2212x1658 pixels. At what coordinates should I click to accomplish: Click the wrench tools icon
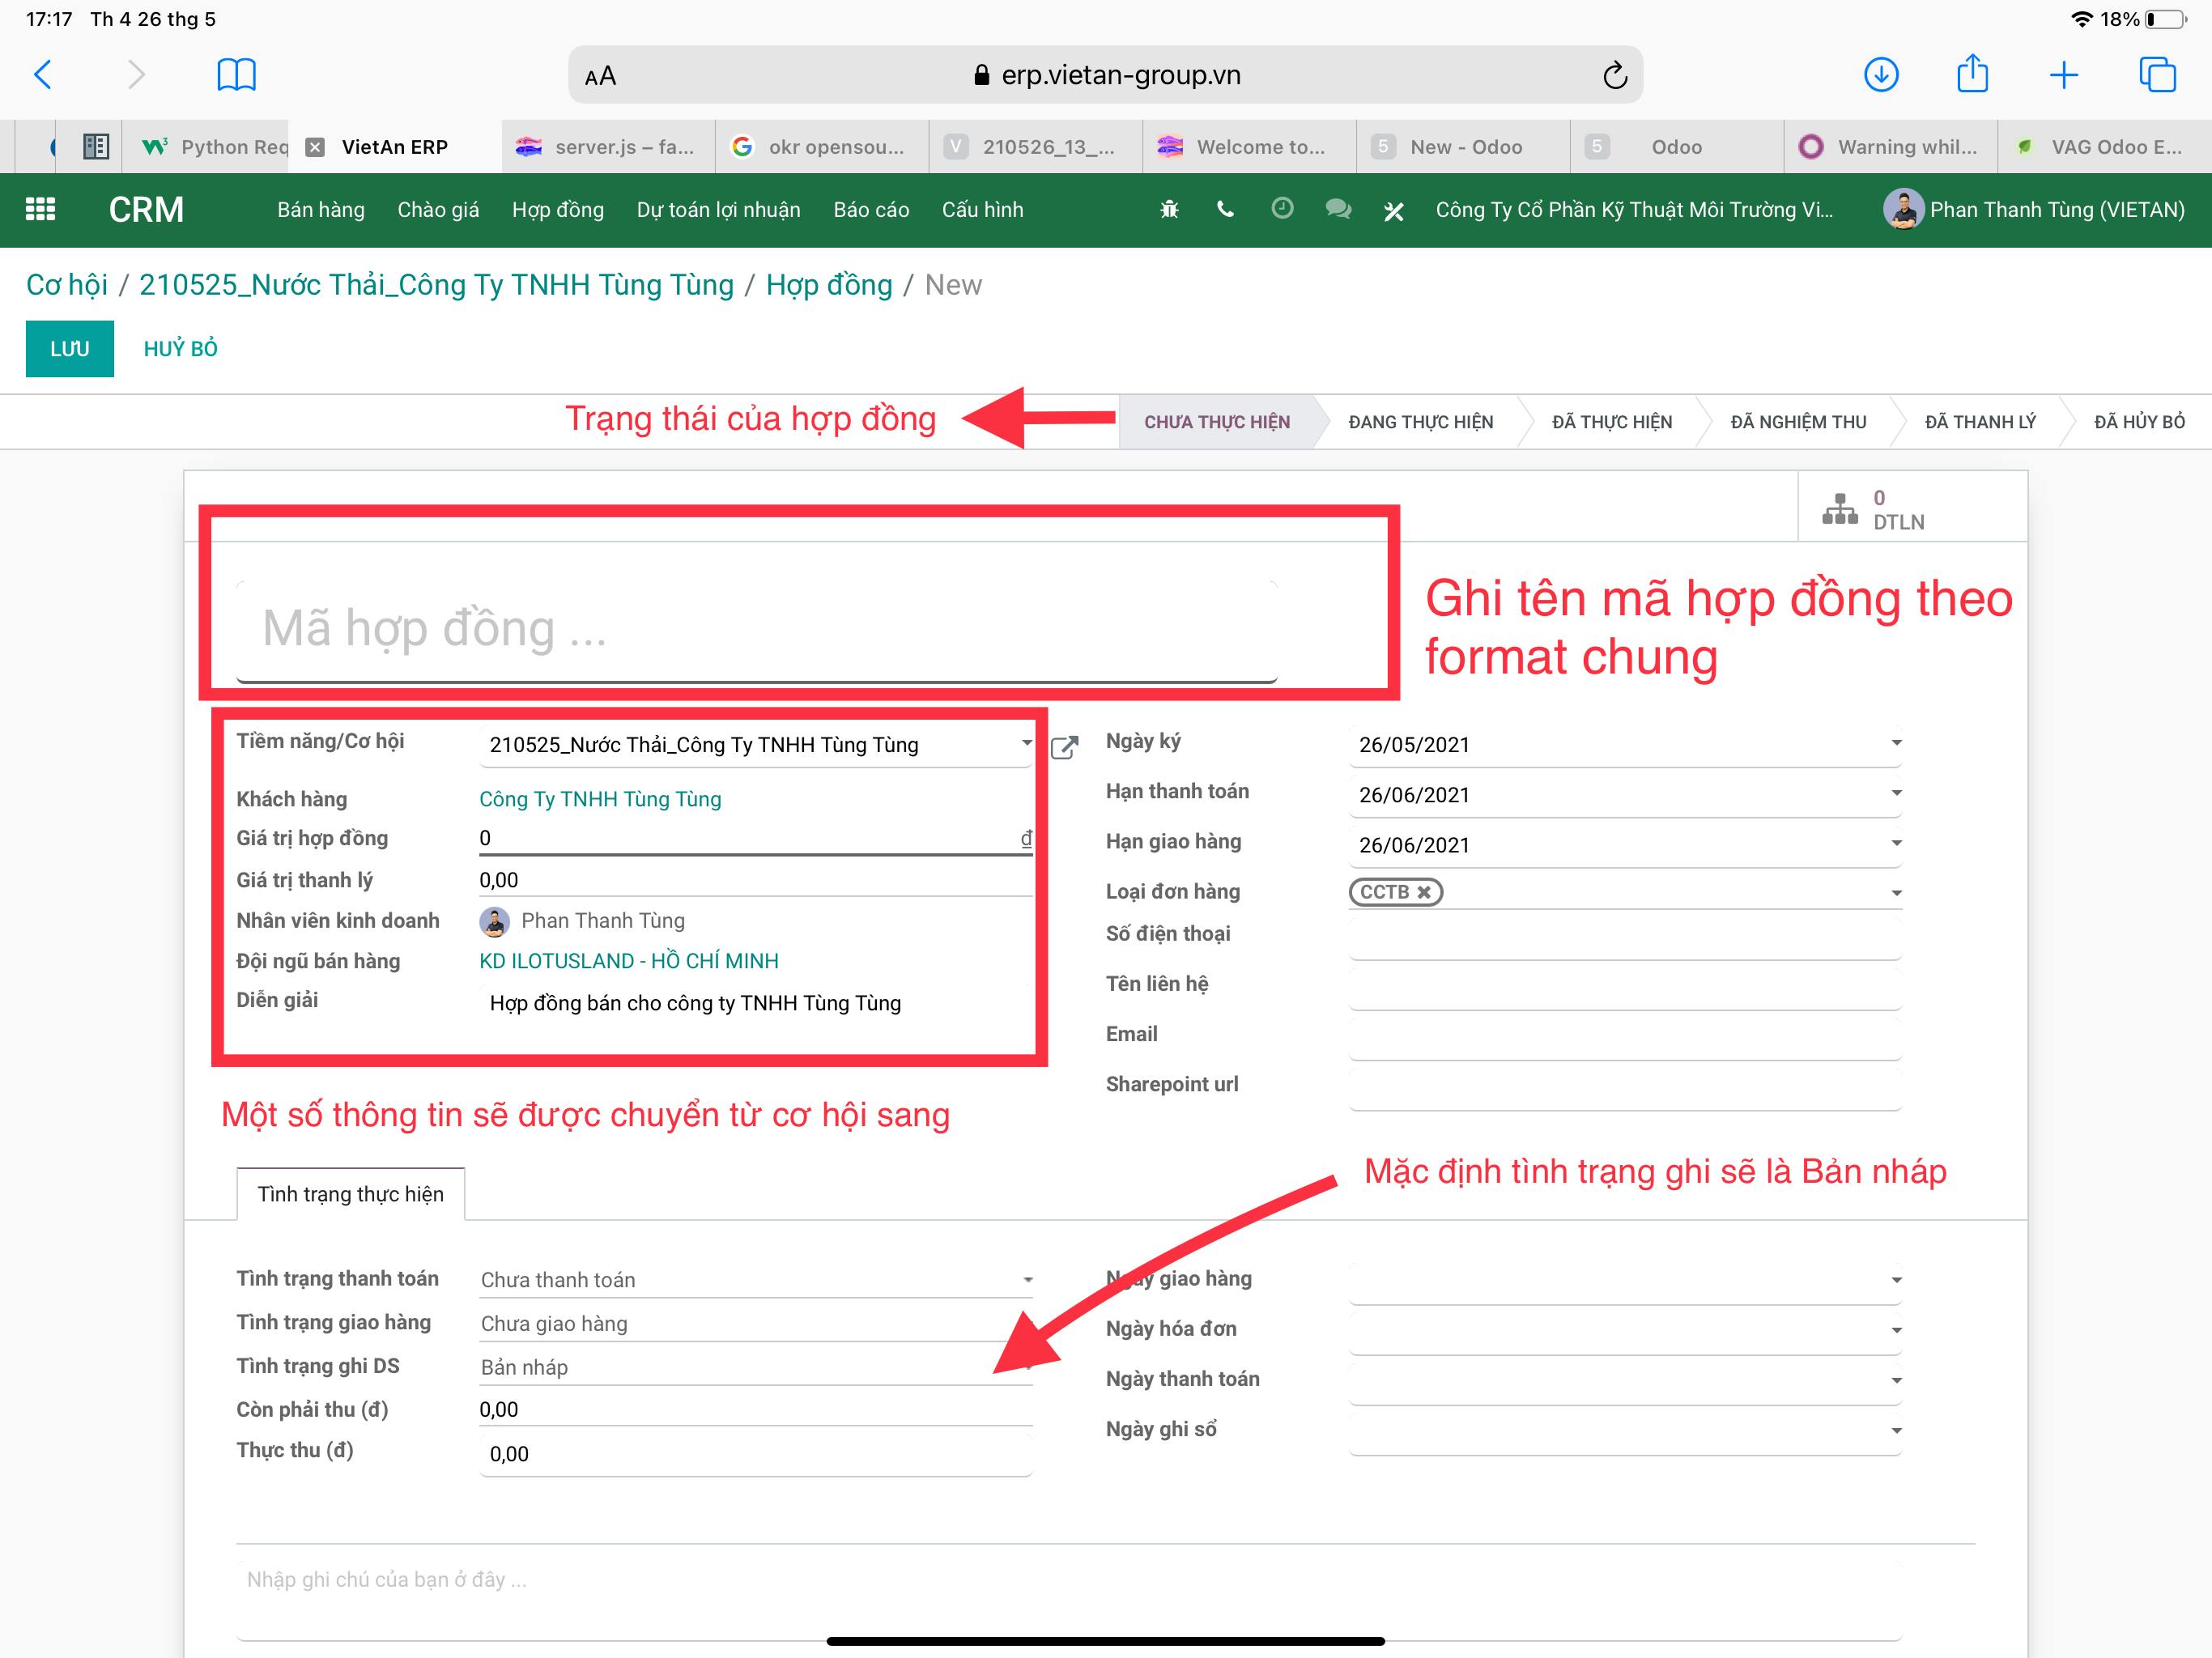coord(1394,210)
